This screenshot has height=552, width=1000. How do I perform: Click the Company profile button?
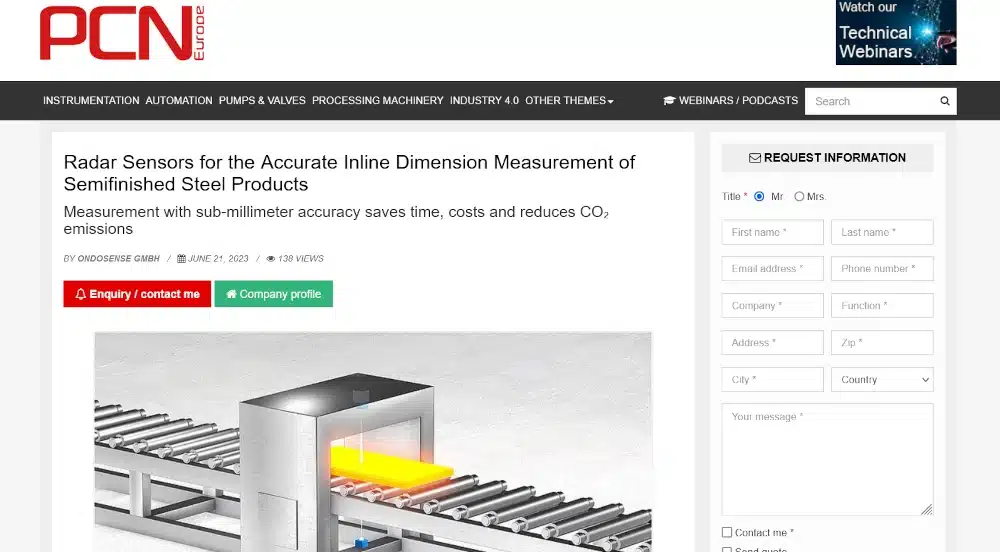click(274, 294)
